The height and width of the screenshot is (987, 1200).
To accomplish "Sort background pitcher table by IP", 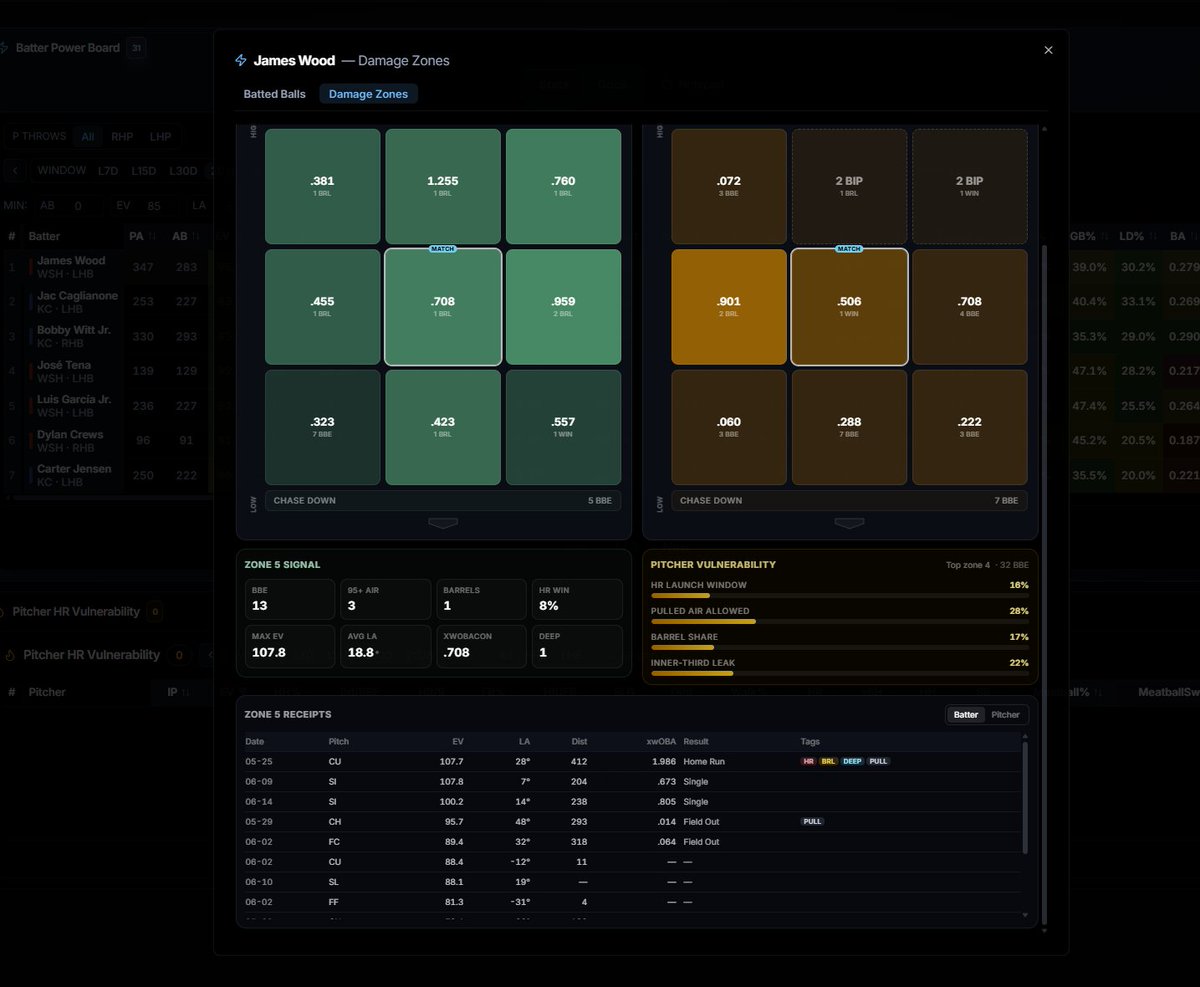I will 178,692.
